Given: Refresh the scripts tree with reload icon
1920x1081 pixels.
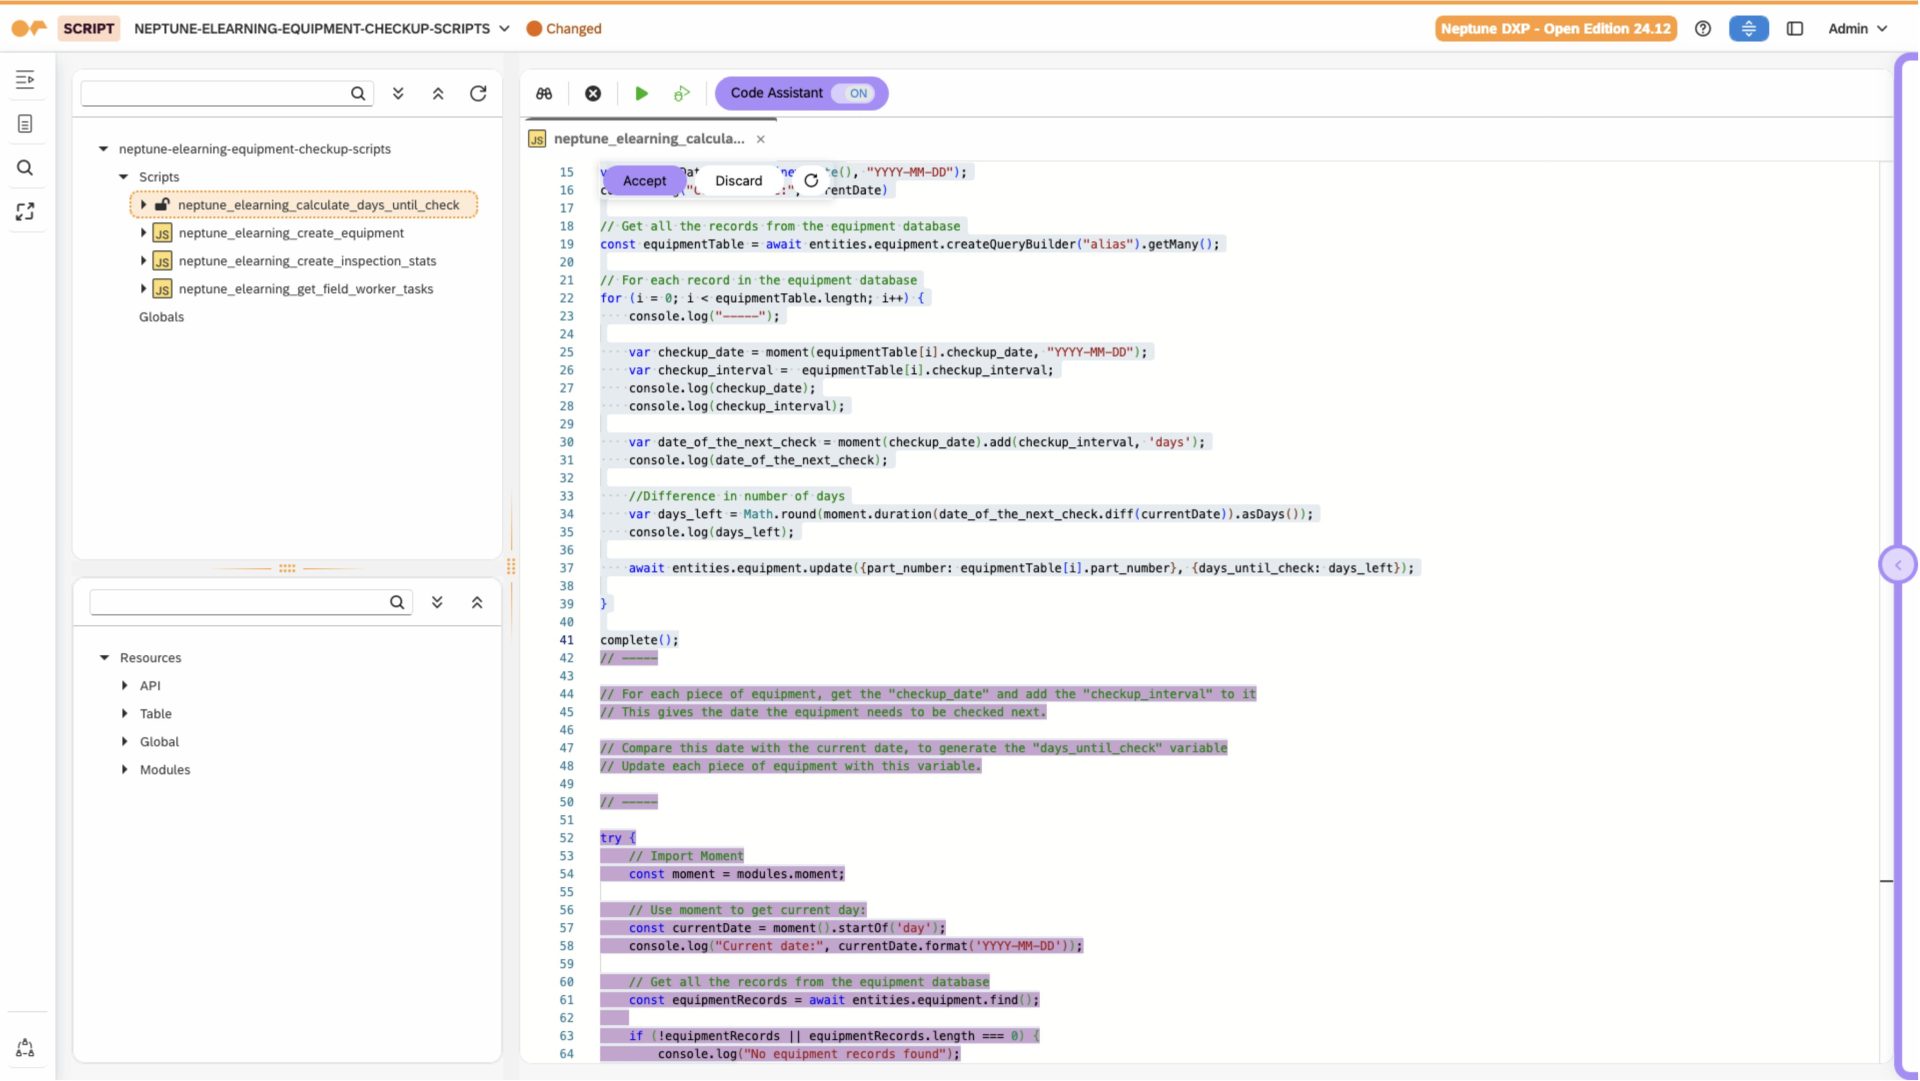Looking at the screenshot, I should pyautogui.click(x=478, y=93).
